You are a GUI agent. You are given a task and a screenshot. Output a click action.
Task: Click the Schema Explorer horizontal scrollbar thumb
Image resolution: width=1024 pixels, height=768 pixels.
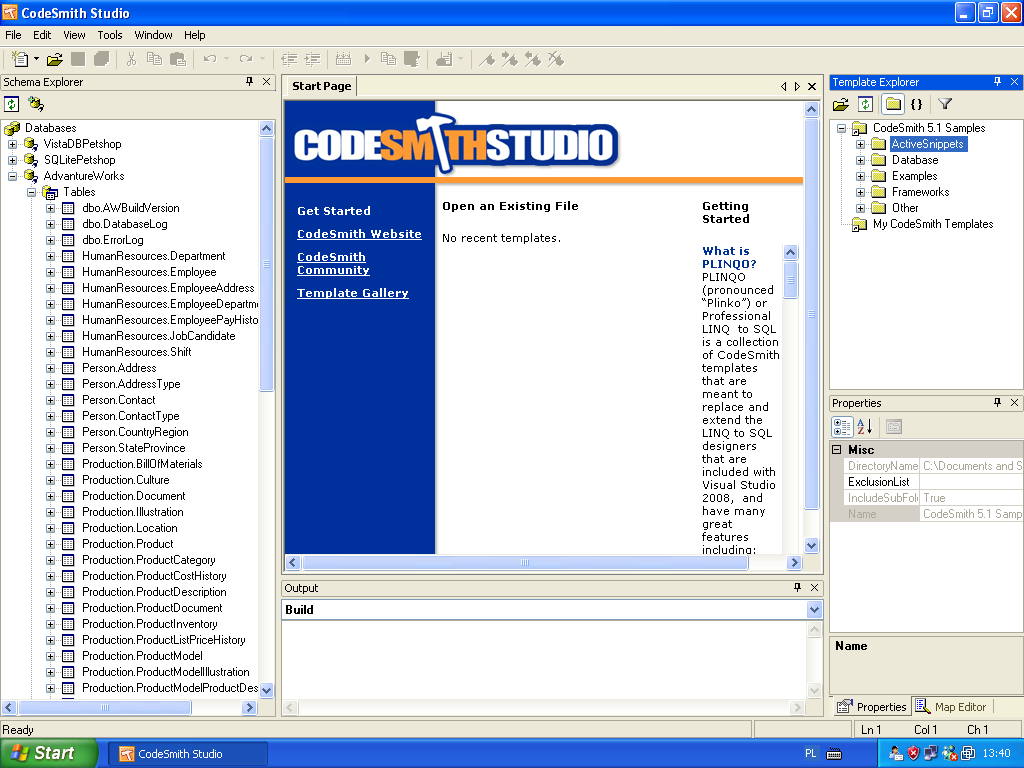[105, 707]
